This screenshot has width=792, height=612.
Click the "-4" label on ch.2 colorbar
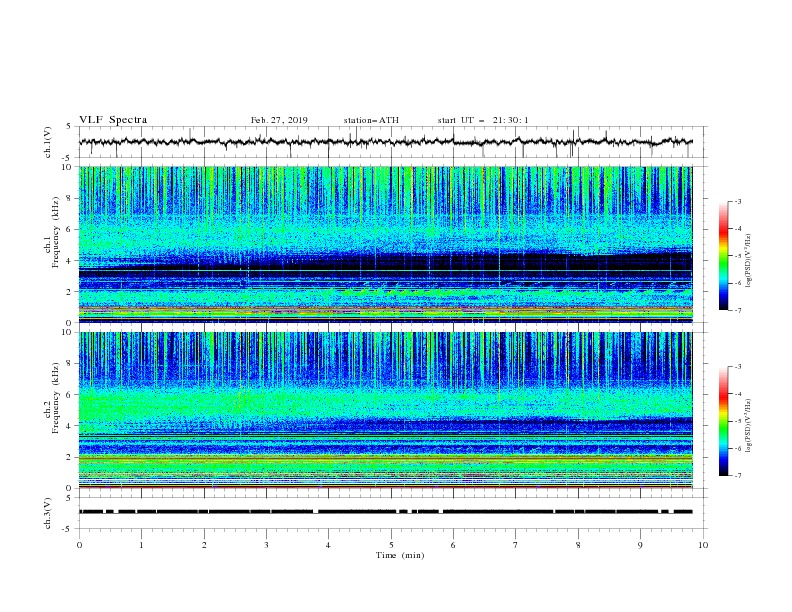point(737,394)
